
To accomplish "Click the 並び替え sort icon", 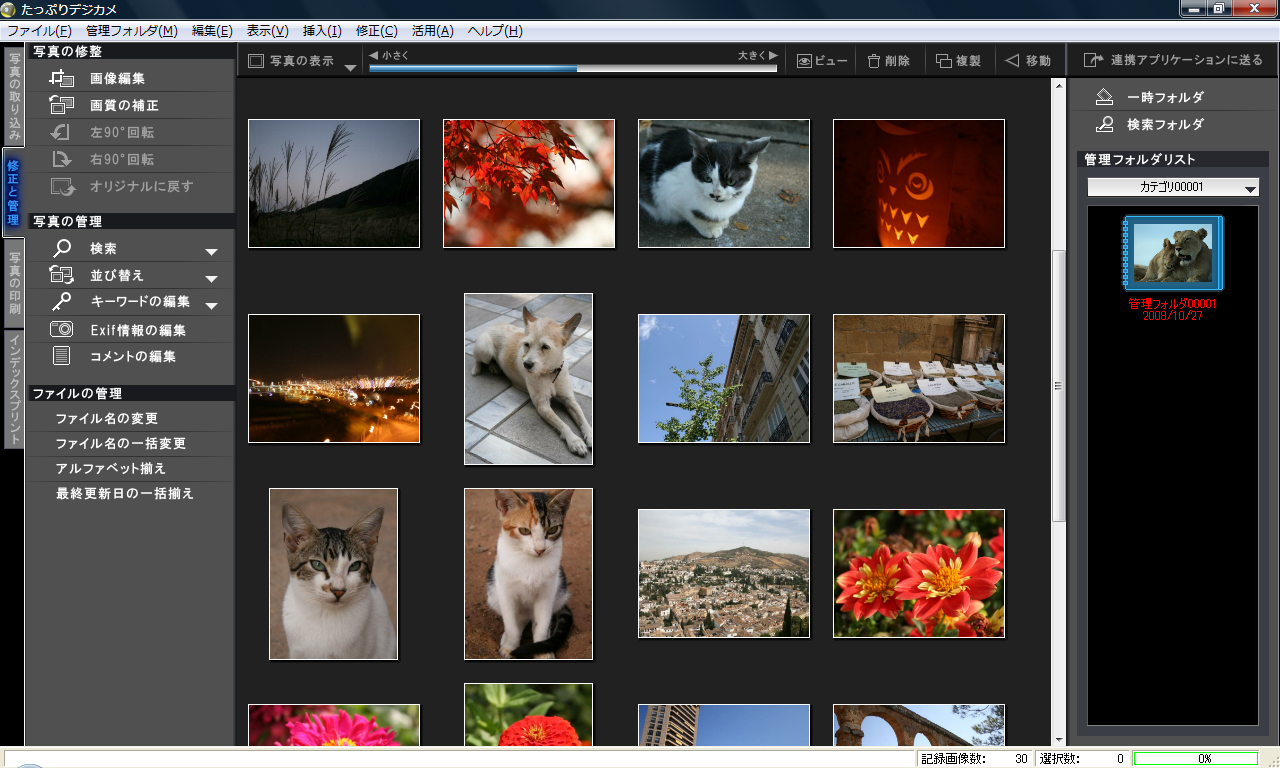I will pos(62,276).
